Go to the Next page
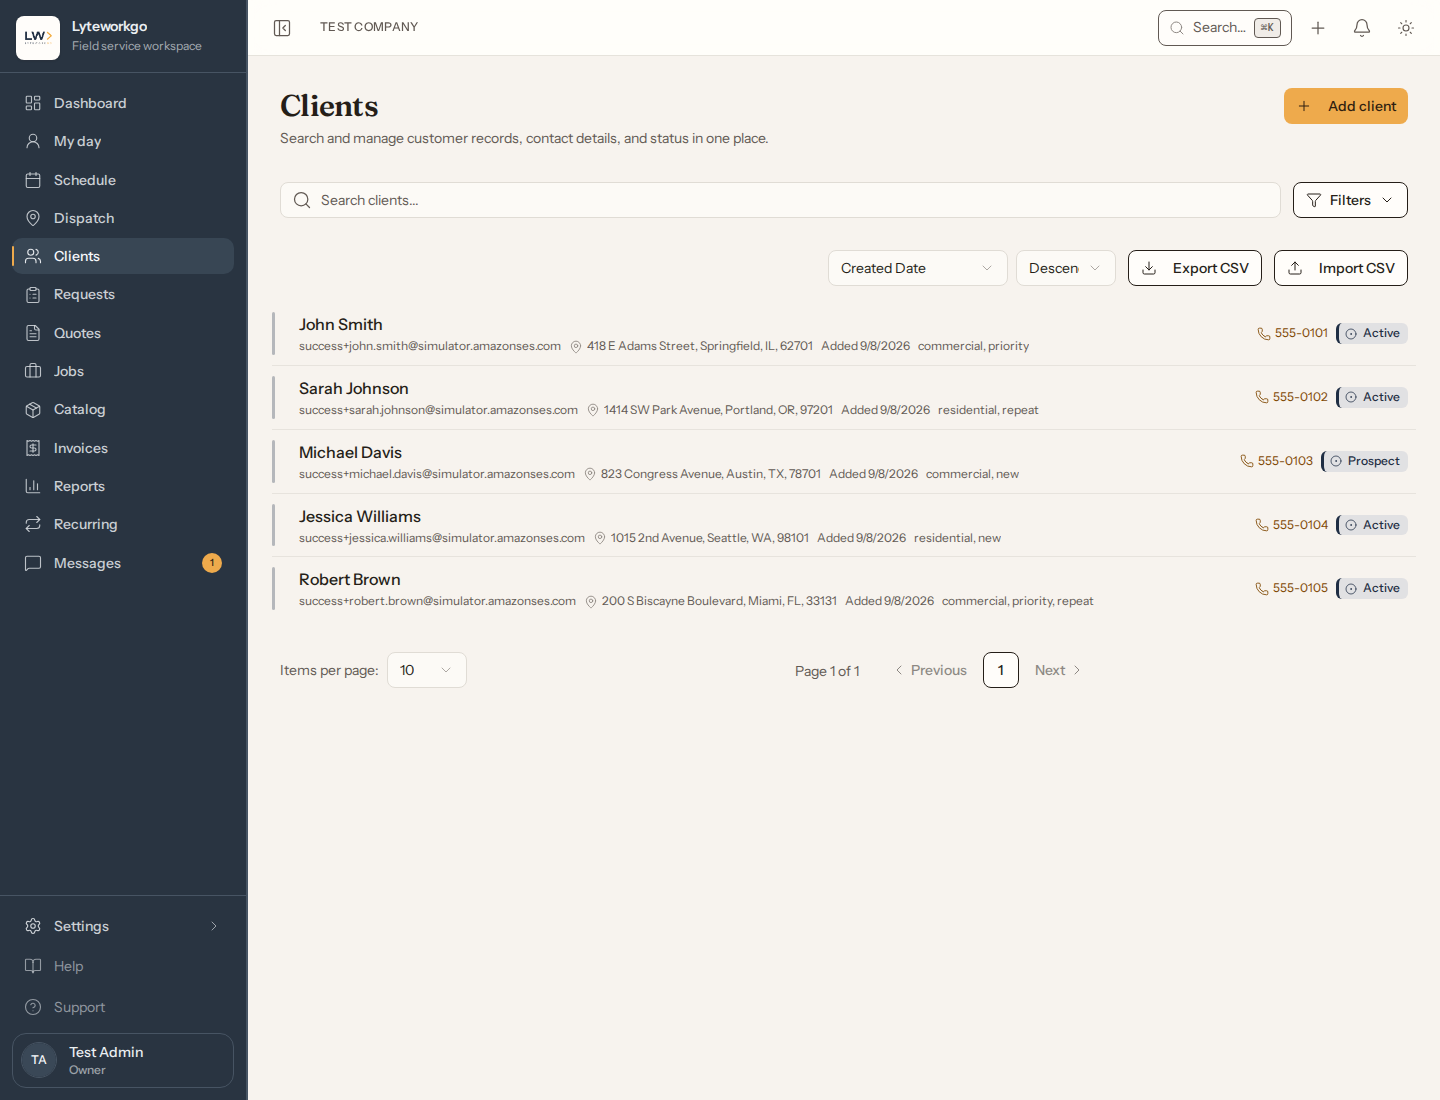 tap(1057, 670)
